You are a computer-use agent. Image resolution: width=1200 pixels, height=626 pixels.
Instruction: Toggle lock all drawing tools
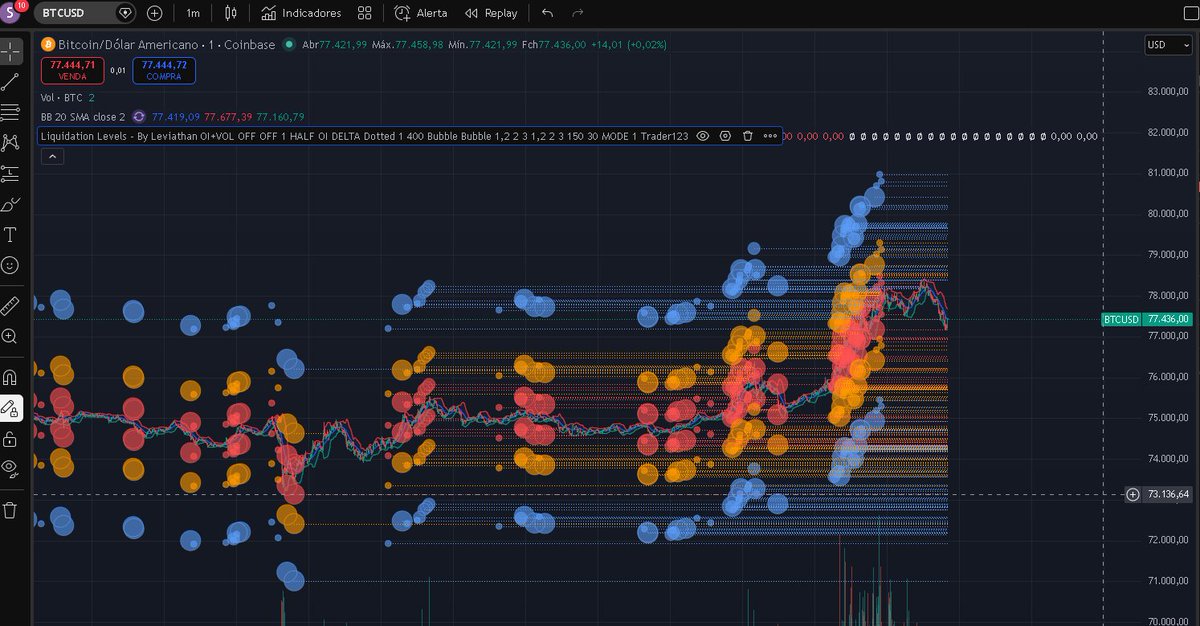tap(10, 439)
